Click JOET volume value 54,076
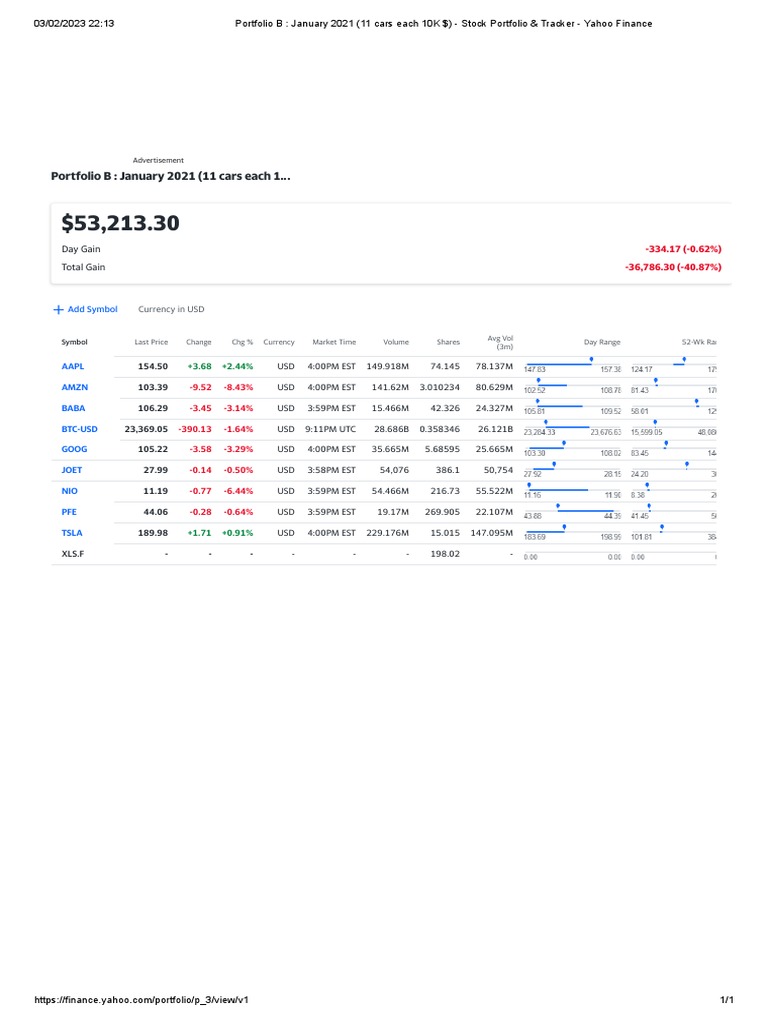The image size is (768, 1024). tap(394, 470)
